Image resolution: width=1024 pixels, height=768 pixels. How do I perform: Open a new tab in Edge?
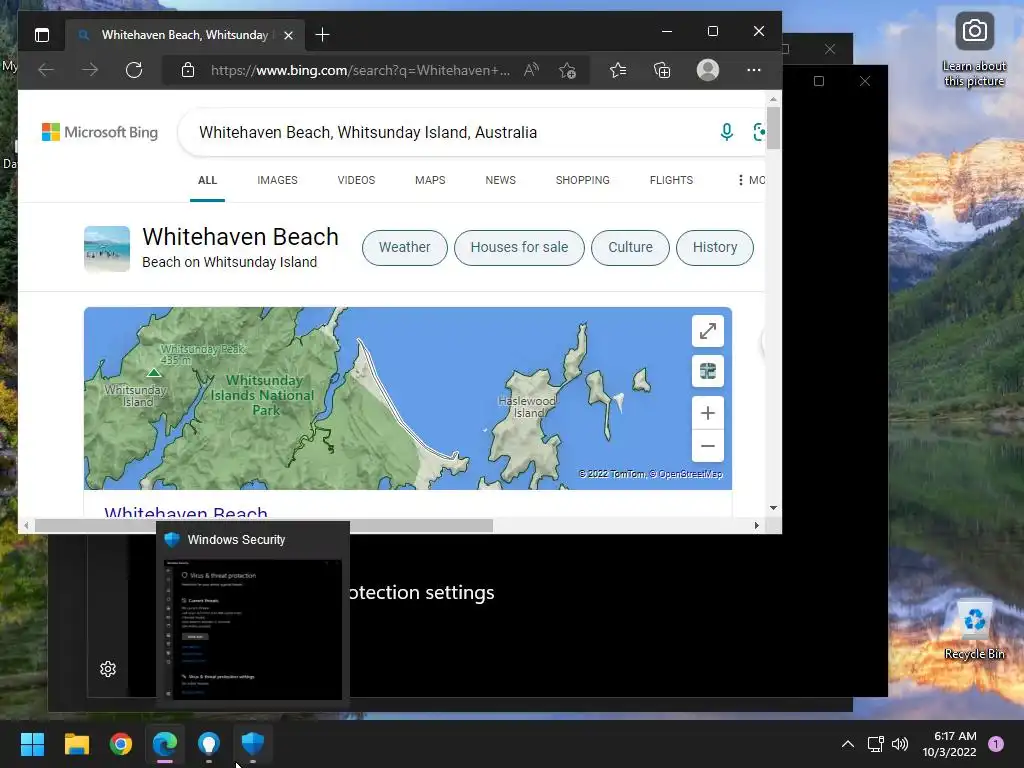322,35
